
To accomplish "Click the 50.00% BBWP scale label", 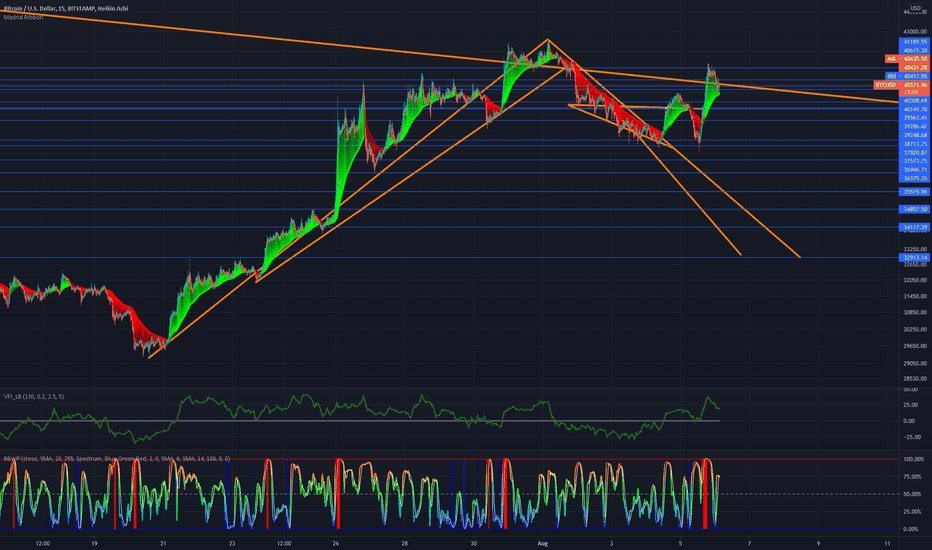I will (x=914, y=494).
